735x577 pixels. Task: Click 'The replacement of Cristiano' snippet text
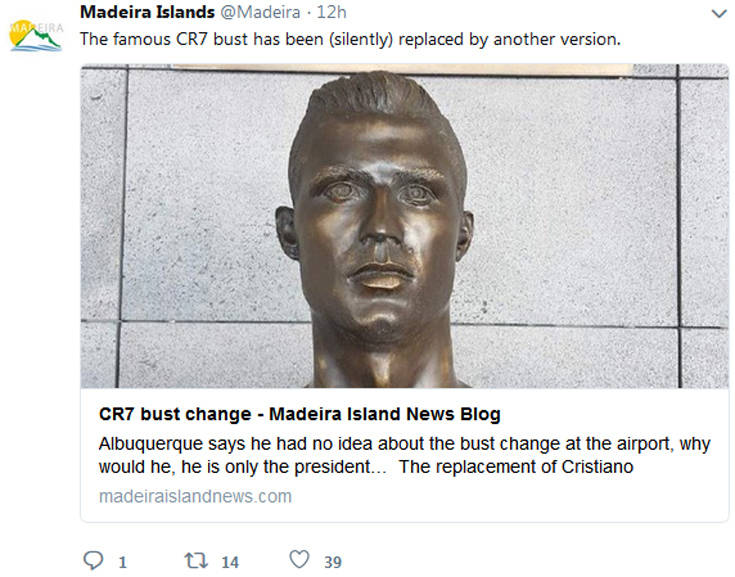point(516,467)
